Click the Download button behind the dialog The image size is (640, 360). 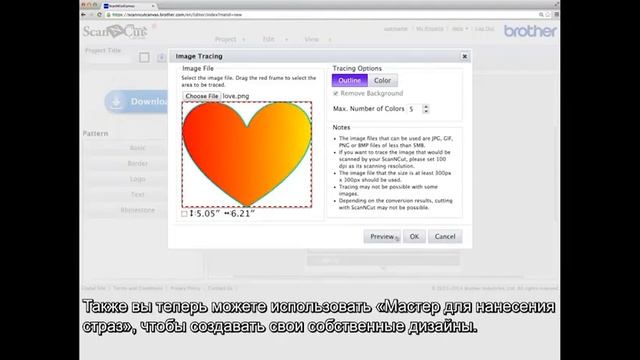click(x=137, y=102)
